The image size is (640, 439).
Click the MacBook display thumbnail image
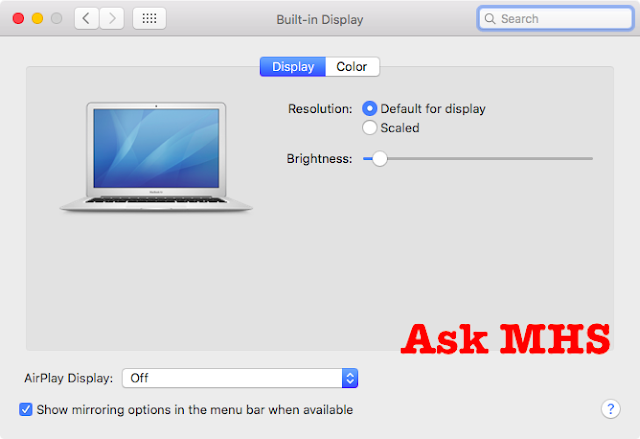coord(156,157)
